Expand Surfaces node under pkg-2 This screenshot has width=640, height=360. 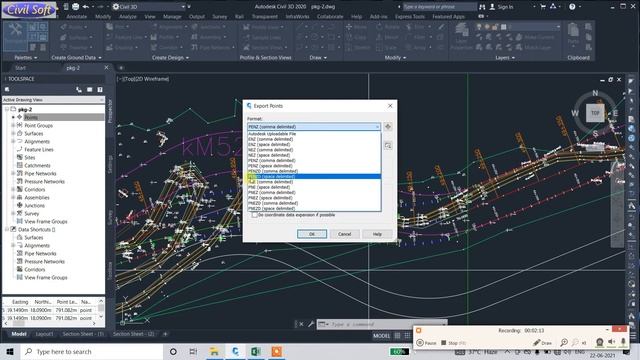(x=13, y=133)
